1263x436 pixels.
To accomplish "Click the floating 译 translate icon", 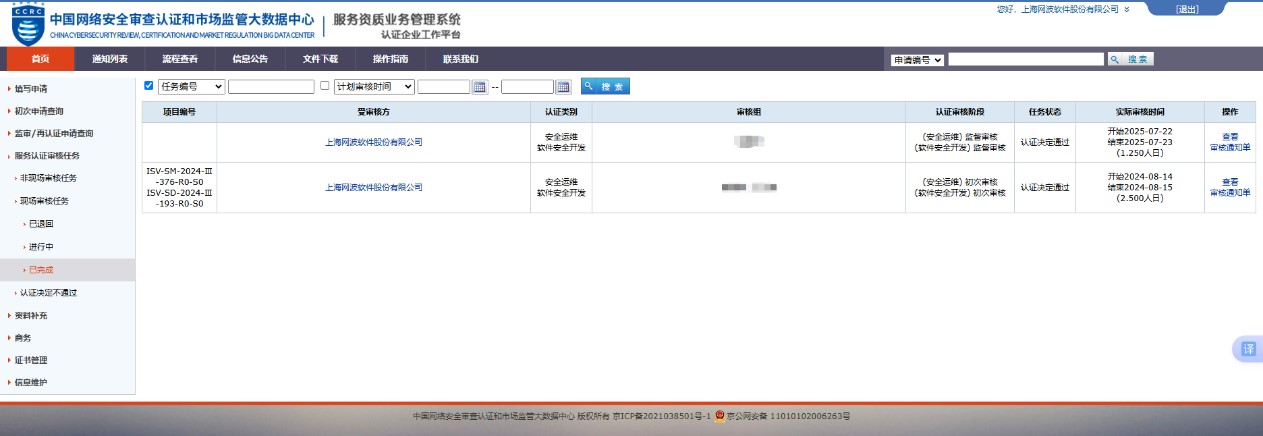I will tap(1248, 349).
